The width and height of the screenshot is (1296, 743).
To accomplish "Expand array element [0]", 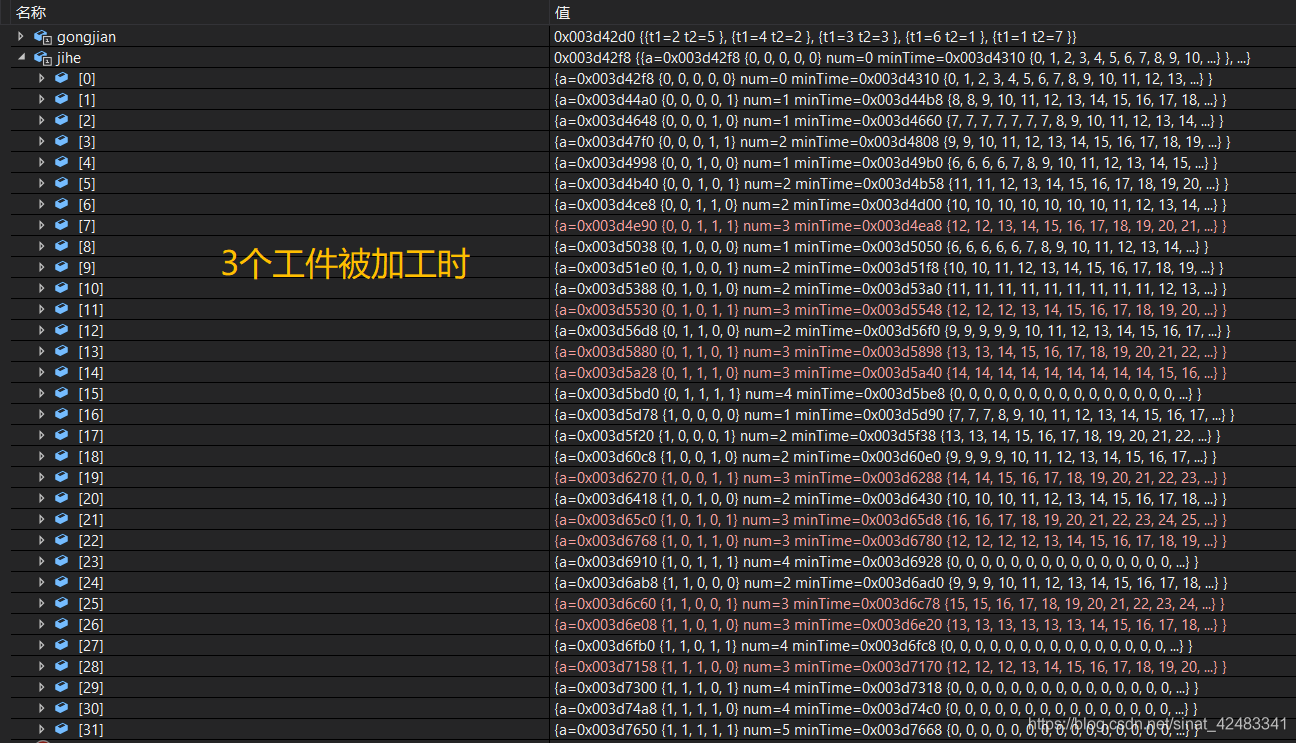I will click(41, 78).
